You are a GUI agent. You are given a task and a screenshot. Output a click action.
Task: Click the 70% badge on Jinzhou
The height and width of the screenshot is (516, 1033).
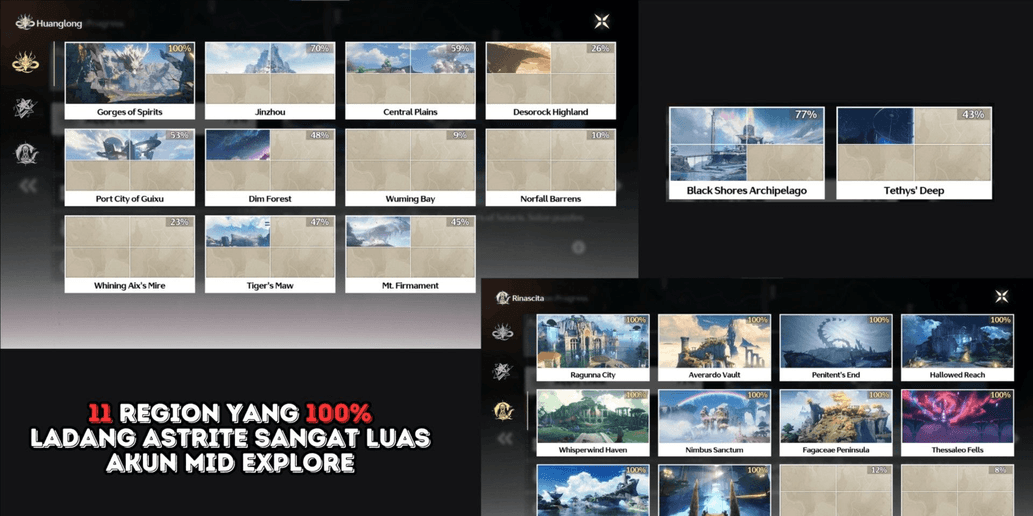click(320, 49)
